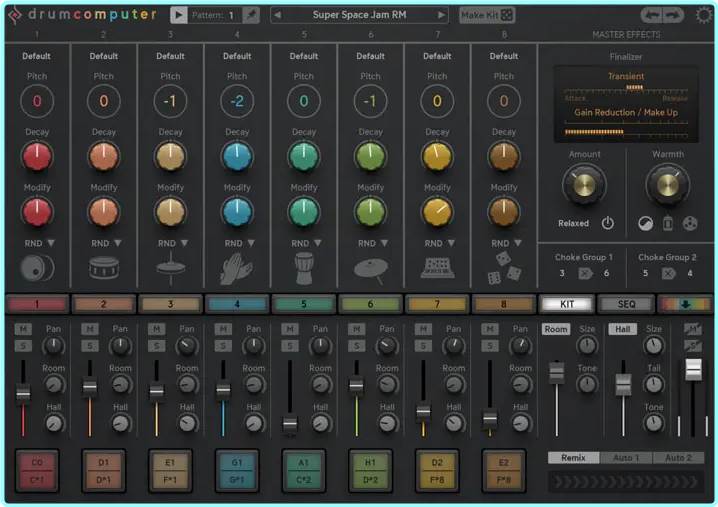Mute channel 1 with its M button
The image size is (718, 507).
pos(23,329)
